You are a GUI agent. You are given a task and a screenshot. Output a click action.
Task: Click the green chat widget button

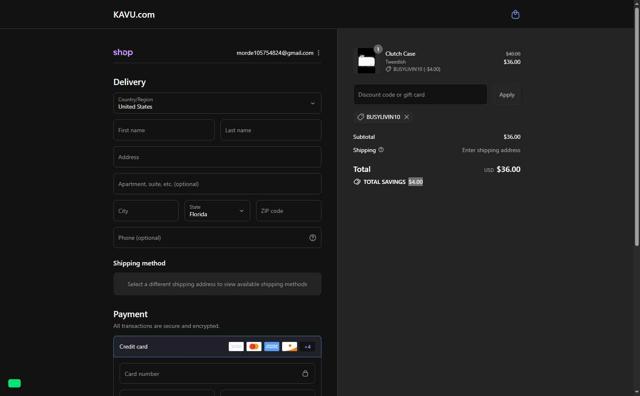pos(14,383)
